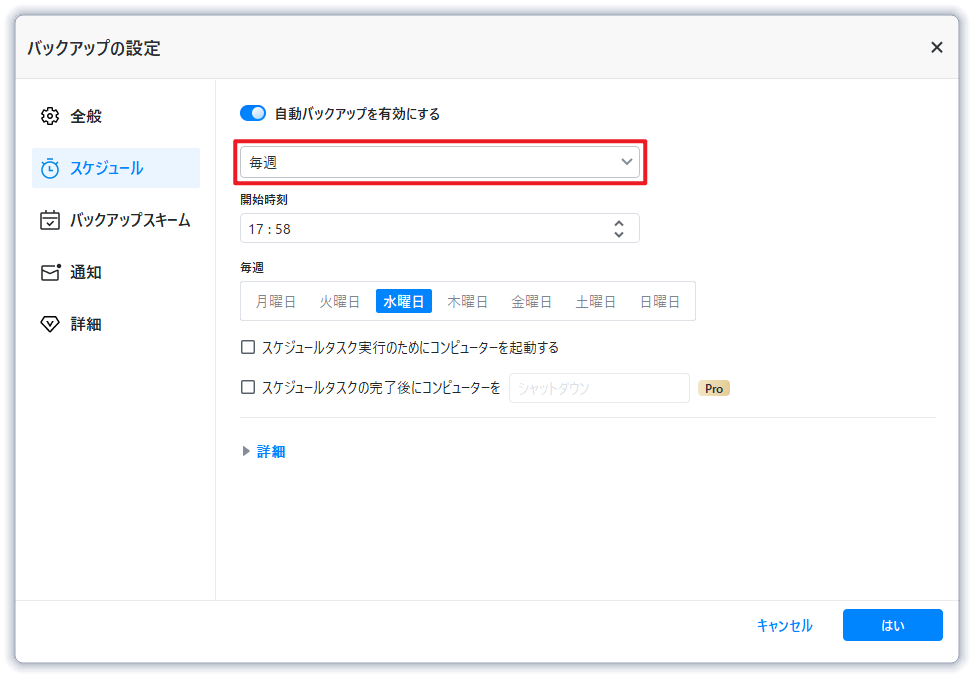Viewport: 974px width, 678px height.
Task: Click the 開始時刻 label
Action: click(263, 199)
